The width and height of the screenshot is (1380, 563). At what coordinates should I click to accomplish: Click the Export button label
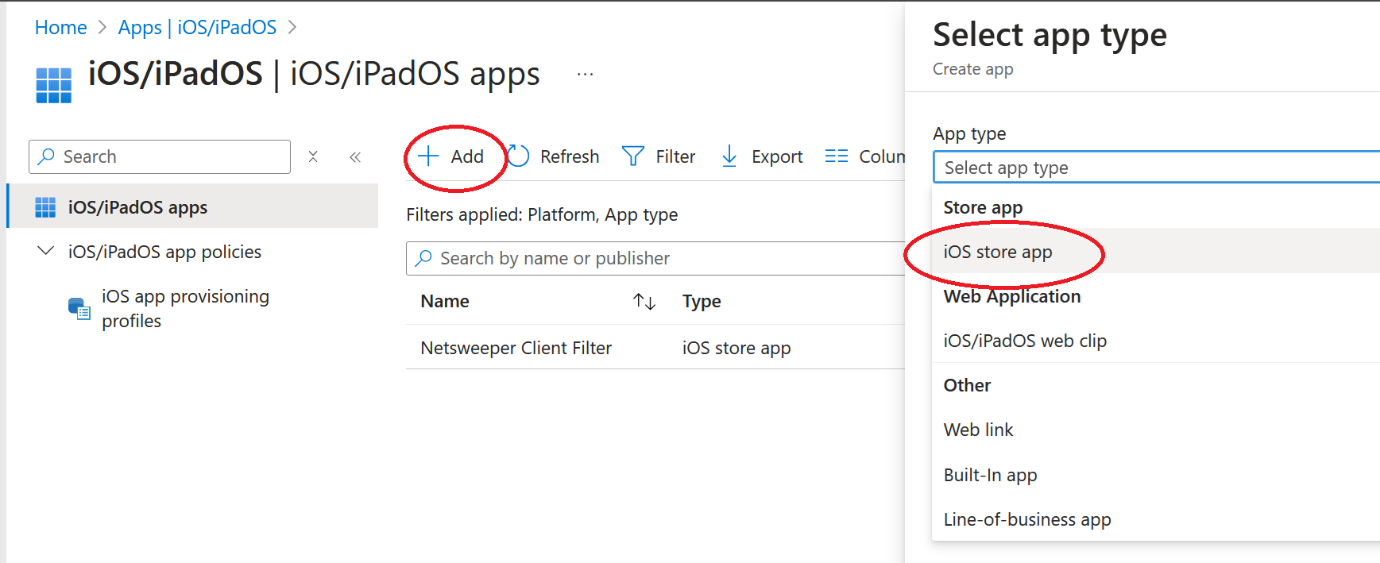(777, 157)
